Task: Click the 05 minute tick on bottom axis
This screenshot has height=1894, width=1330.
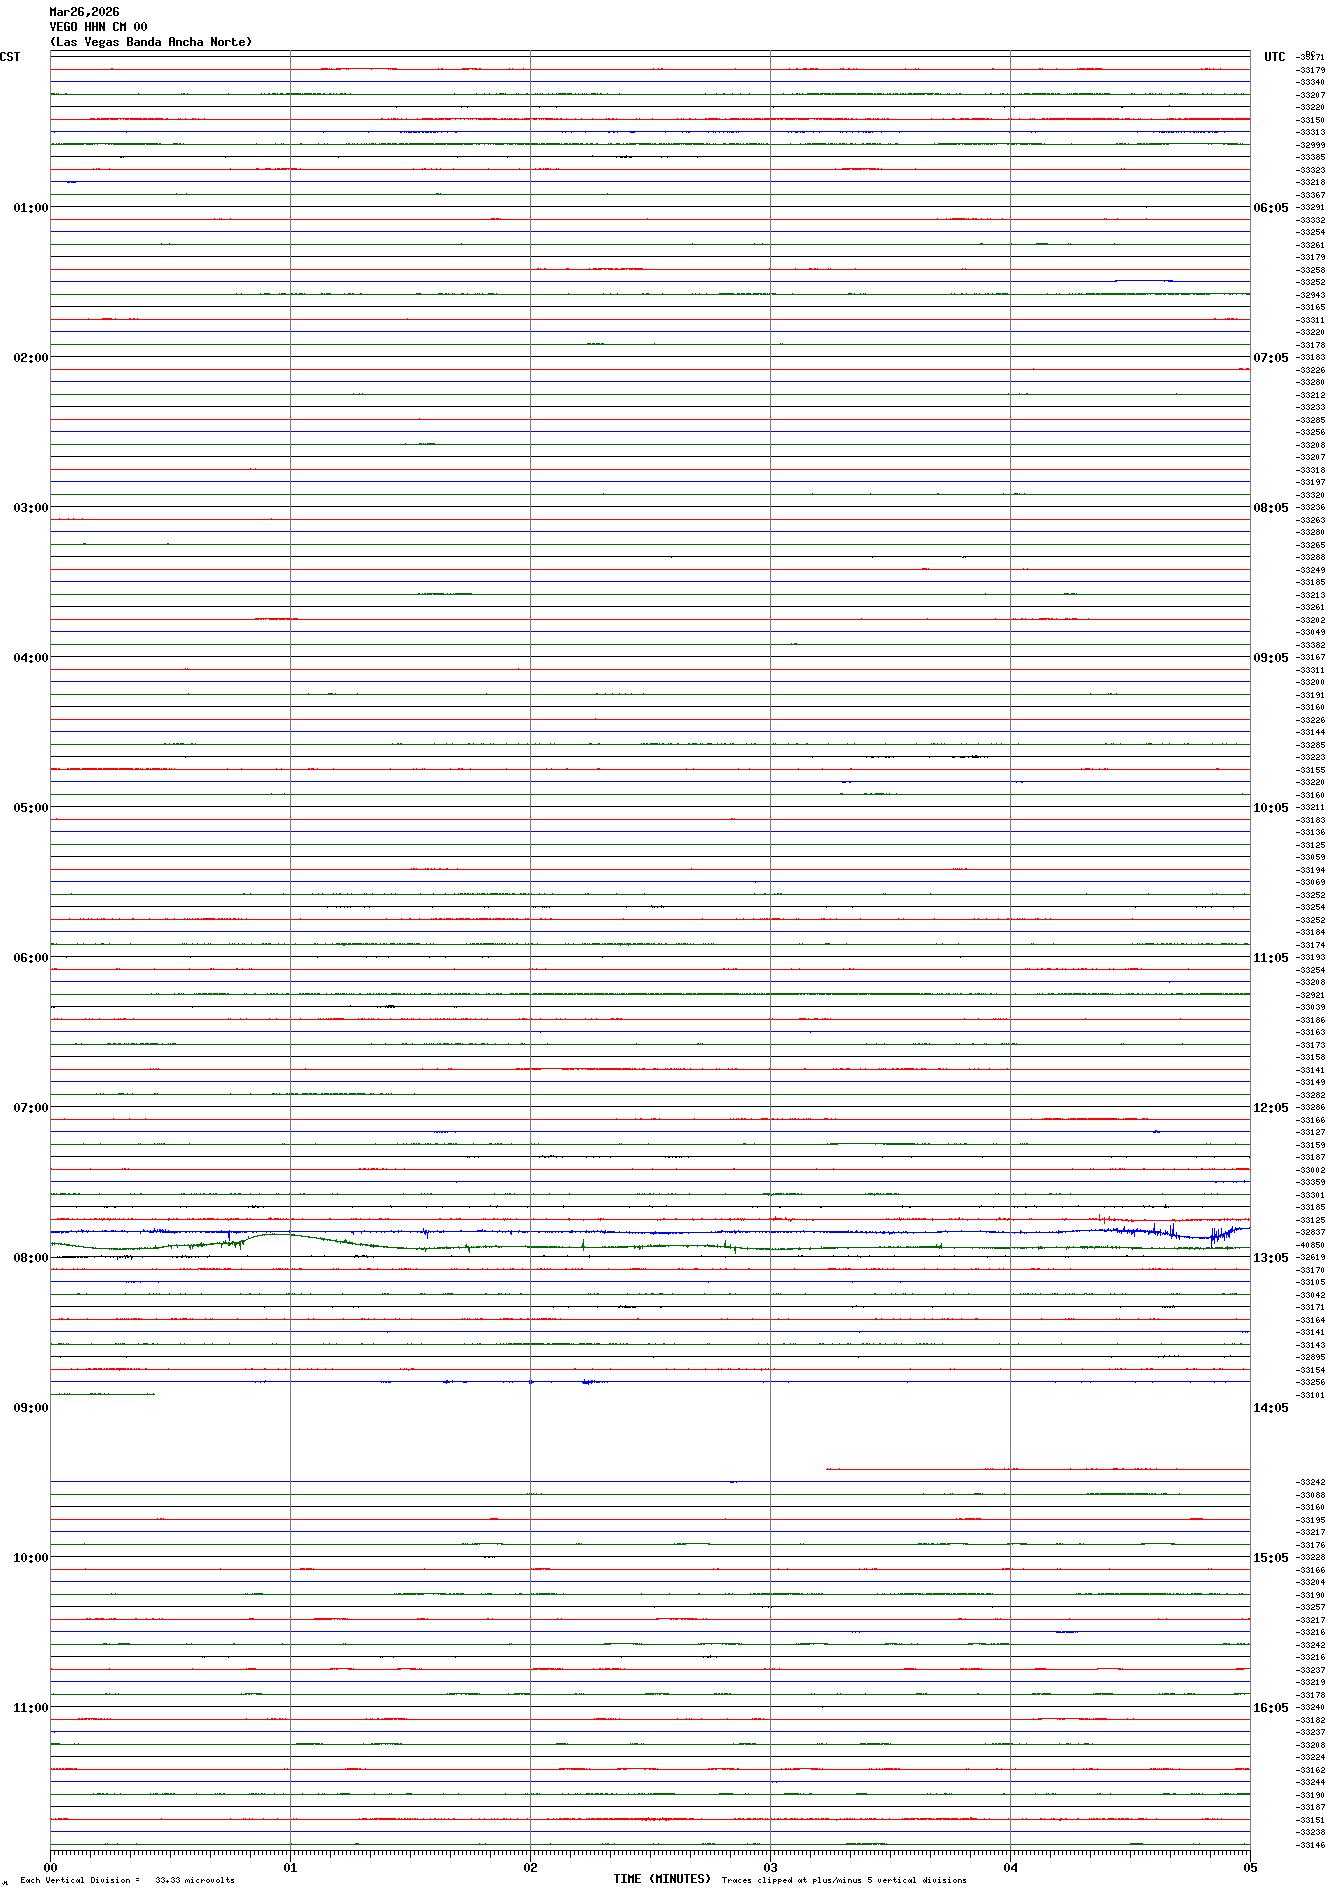Action: [x=1249, y=1867]
